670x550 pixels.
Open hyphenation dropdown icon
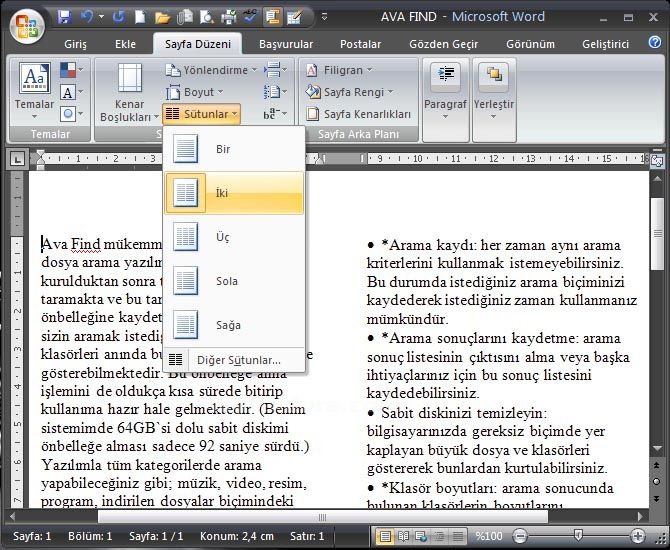point(275,114)
